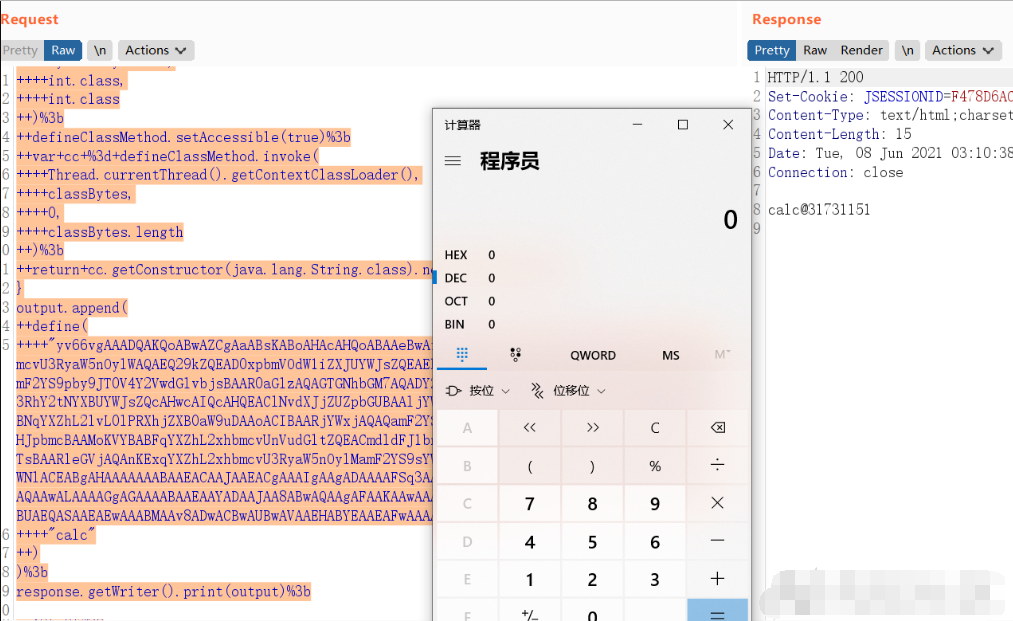Click digit 9 on calculator
Screen dimensions: 1013x621
654,503
